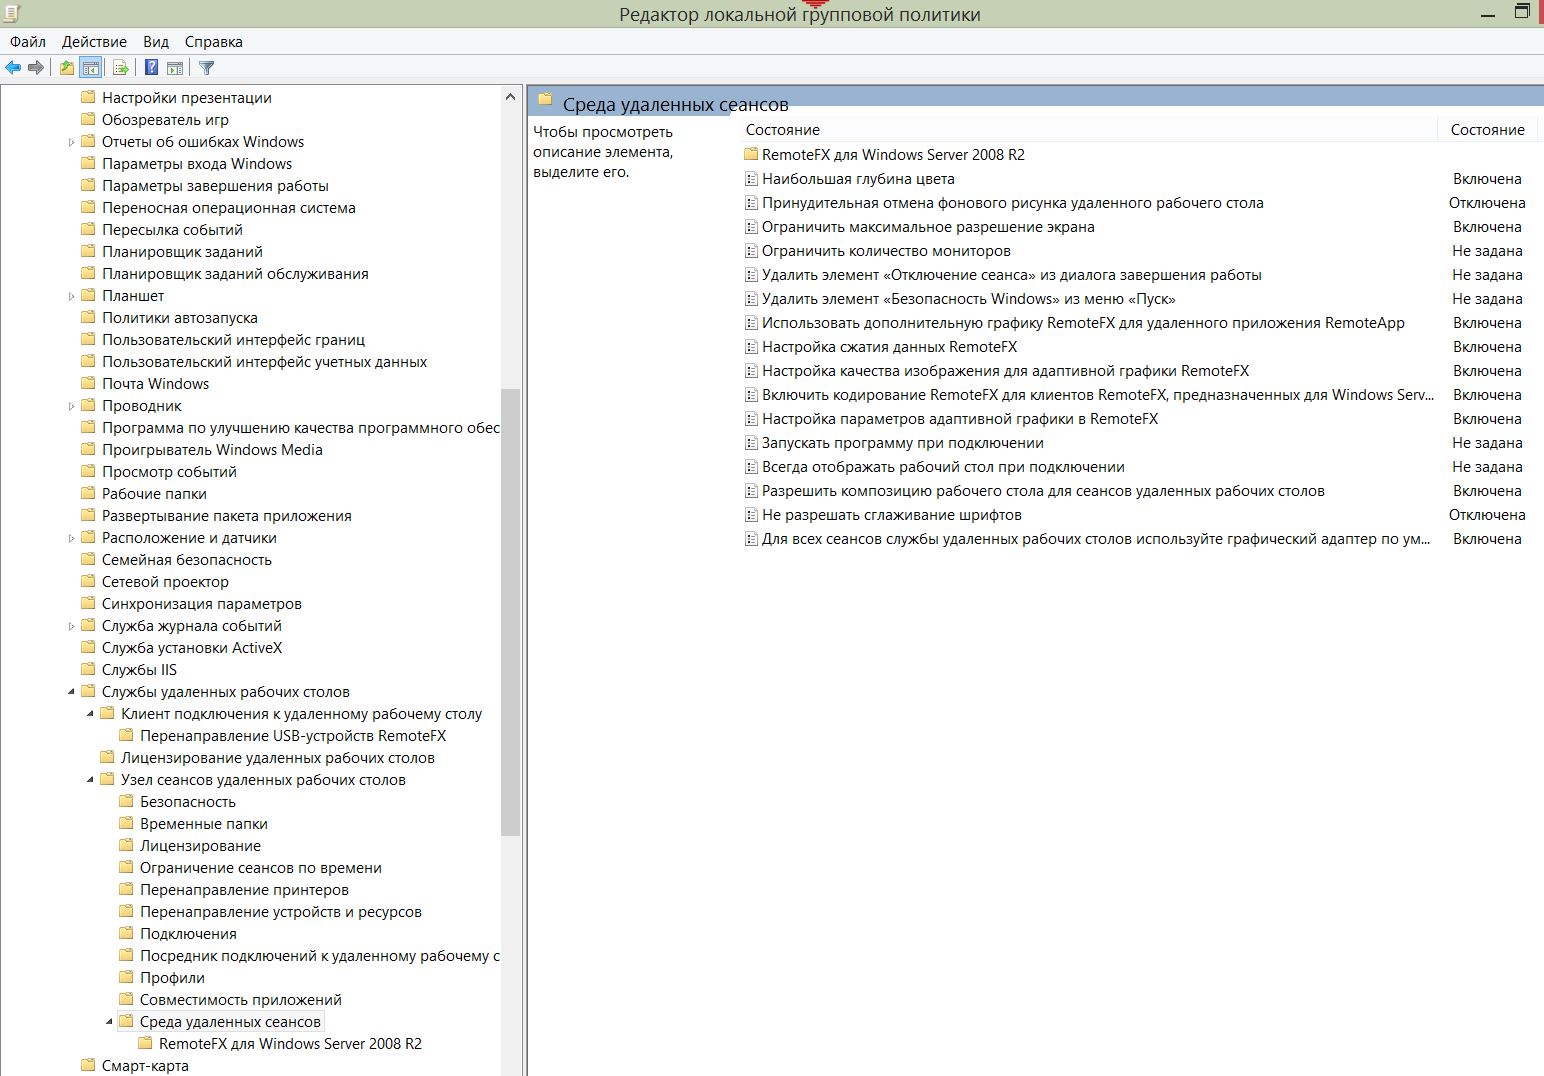Select the Безопасность folder in tree
This screenshot has width=1544, height=1076.
[x=187, y=802]
